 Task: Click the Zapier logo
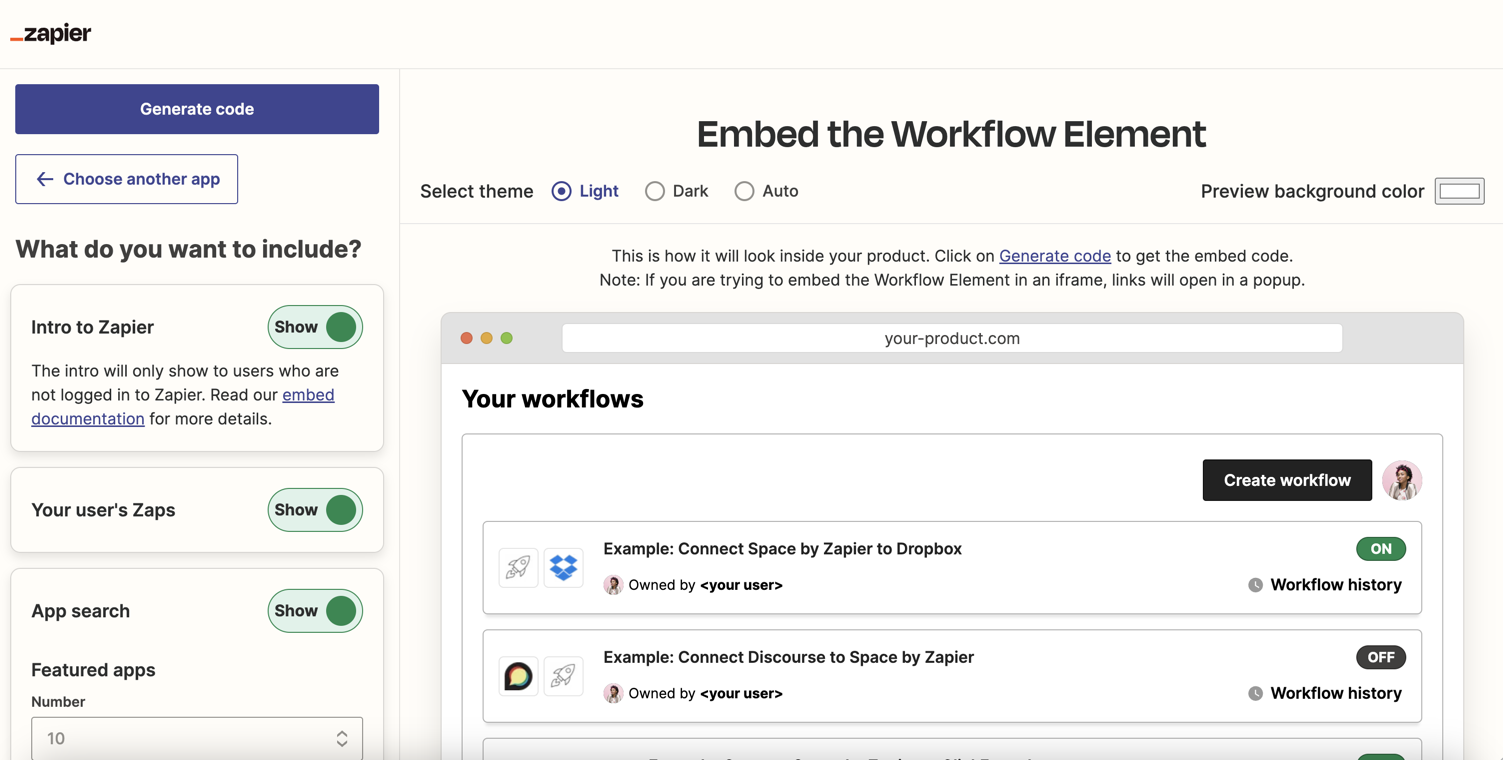(51, 34)
